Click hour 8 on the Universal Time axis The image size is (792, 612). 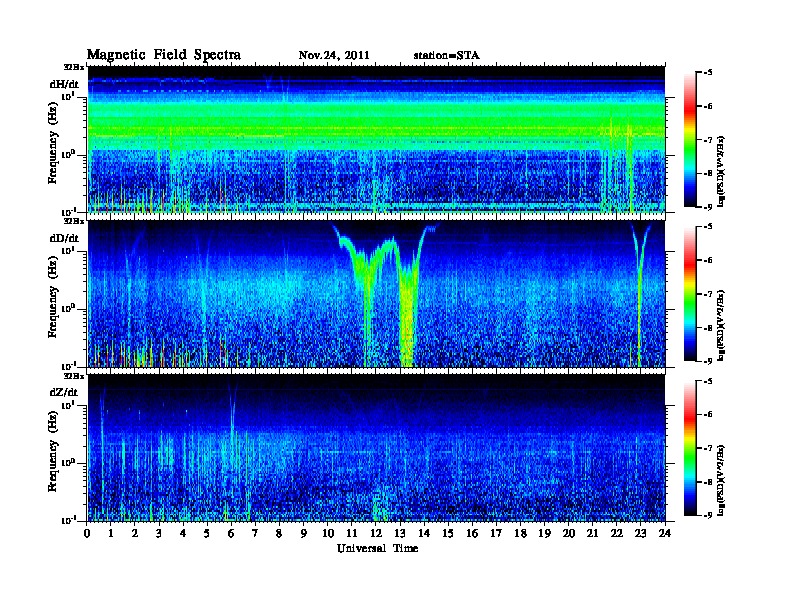click(x=279, y=534)
